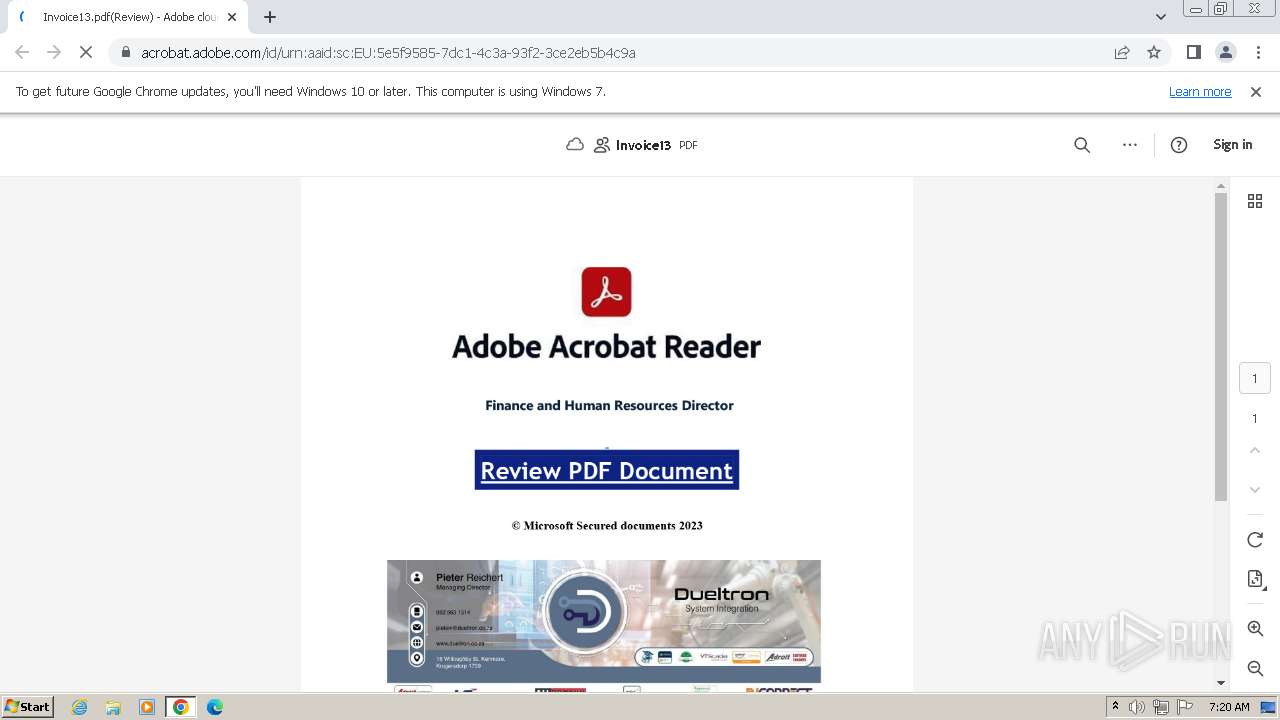Open the Acrobat help question mark
Screen dimensions: 1280x720
pos(1179,145)
